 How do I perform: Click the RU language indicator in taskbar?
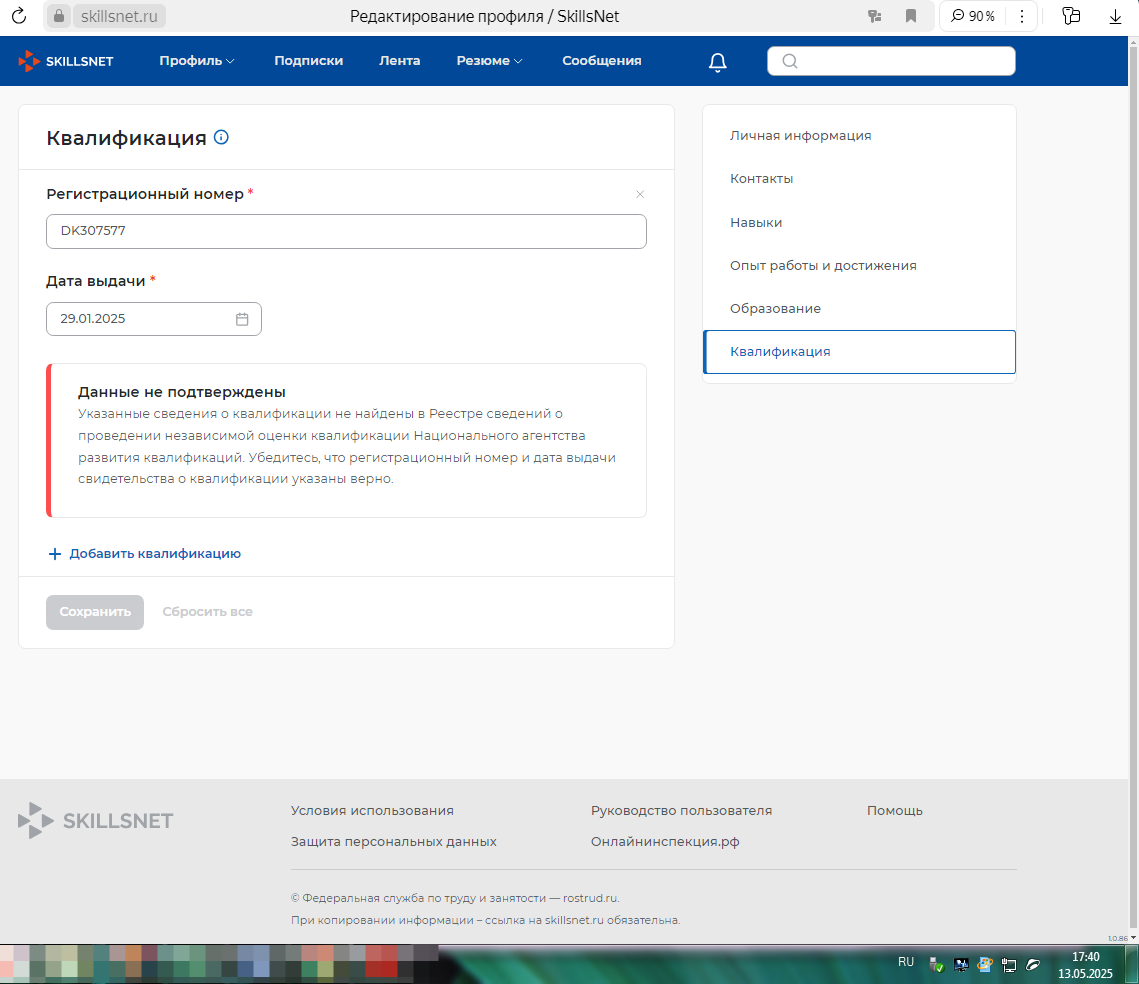(x=906, y=961)
